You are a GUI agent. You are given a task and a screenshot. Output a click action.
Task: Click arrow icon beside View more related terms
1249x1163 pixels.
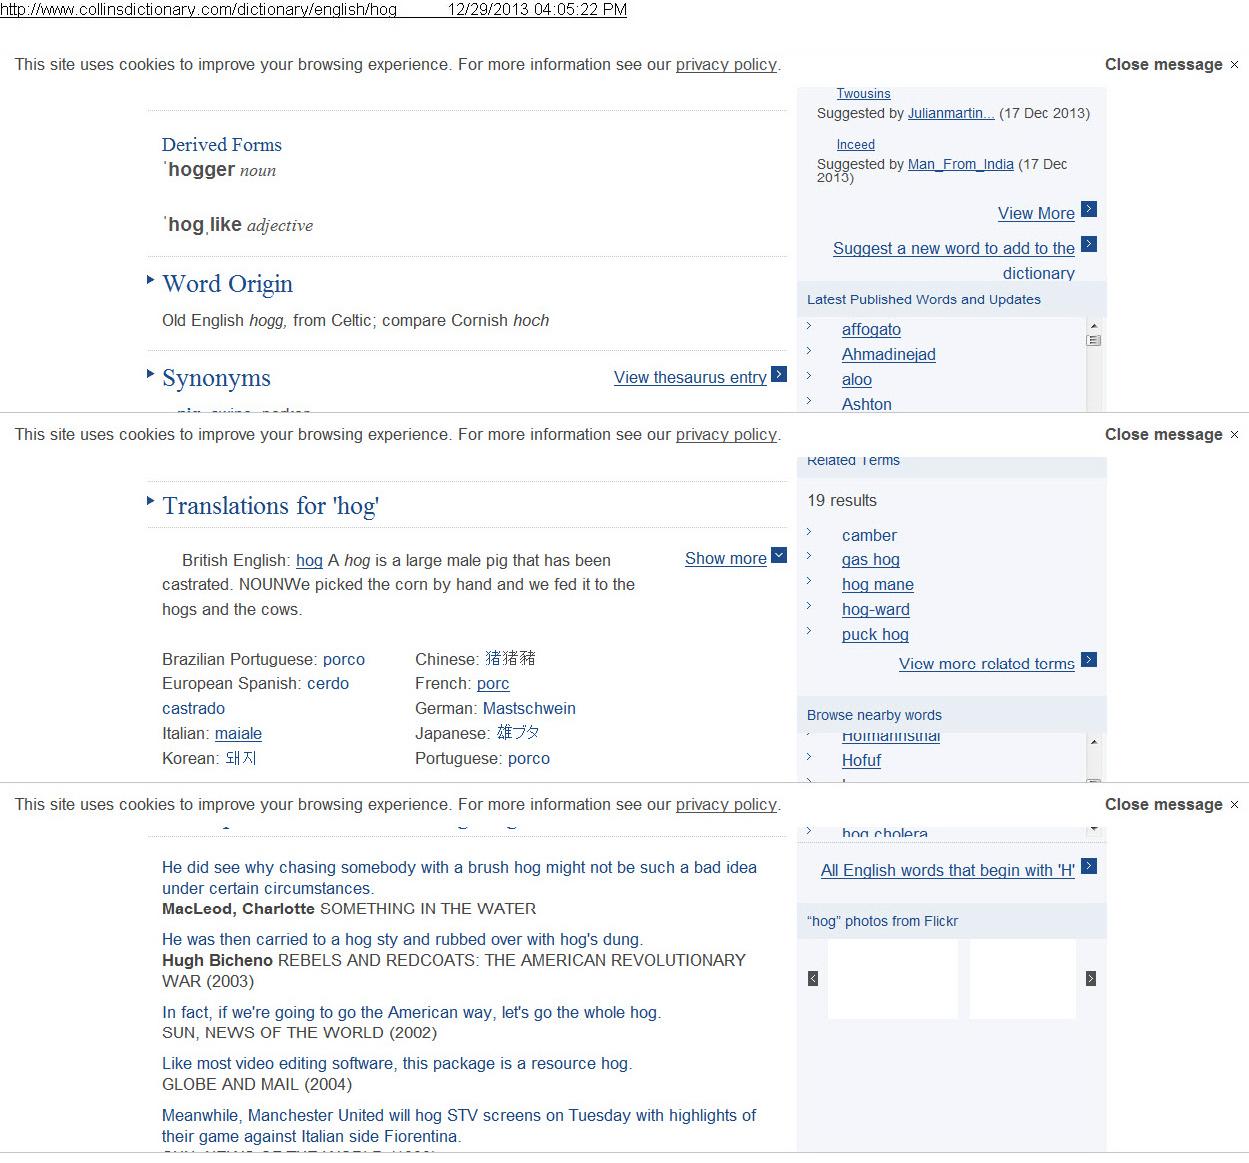(x=1089, y=660)
